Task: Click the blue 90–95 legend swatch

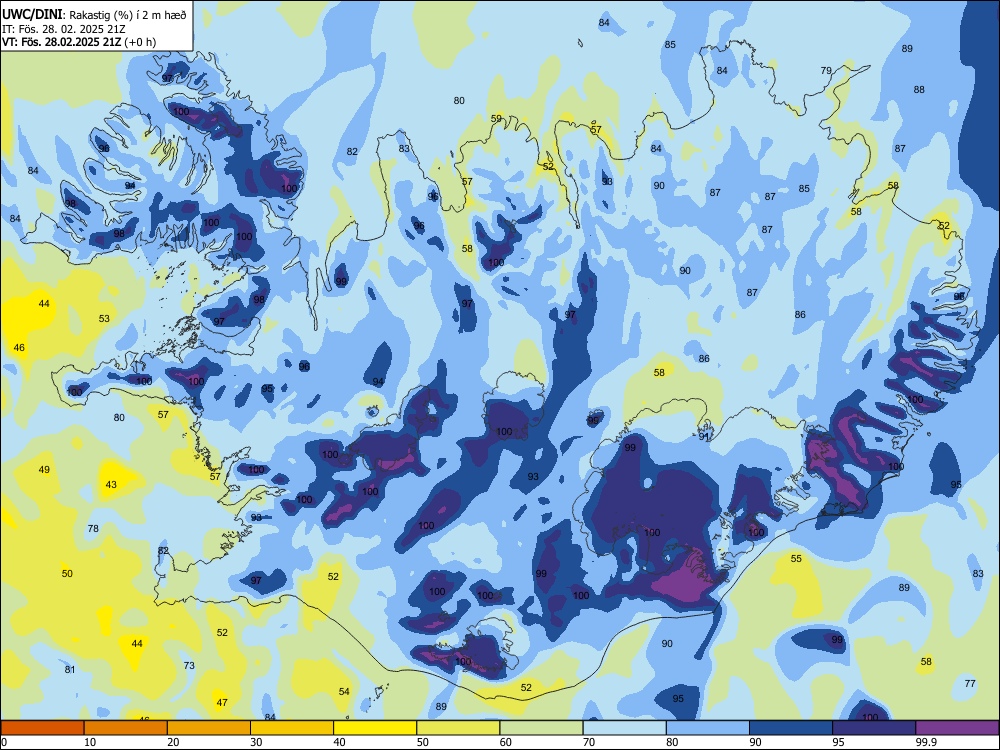Action: pyautogui.click(x=791, y=728)
